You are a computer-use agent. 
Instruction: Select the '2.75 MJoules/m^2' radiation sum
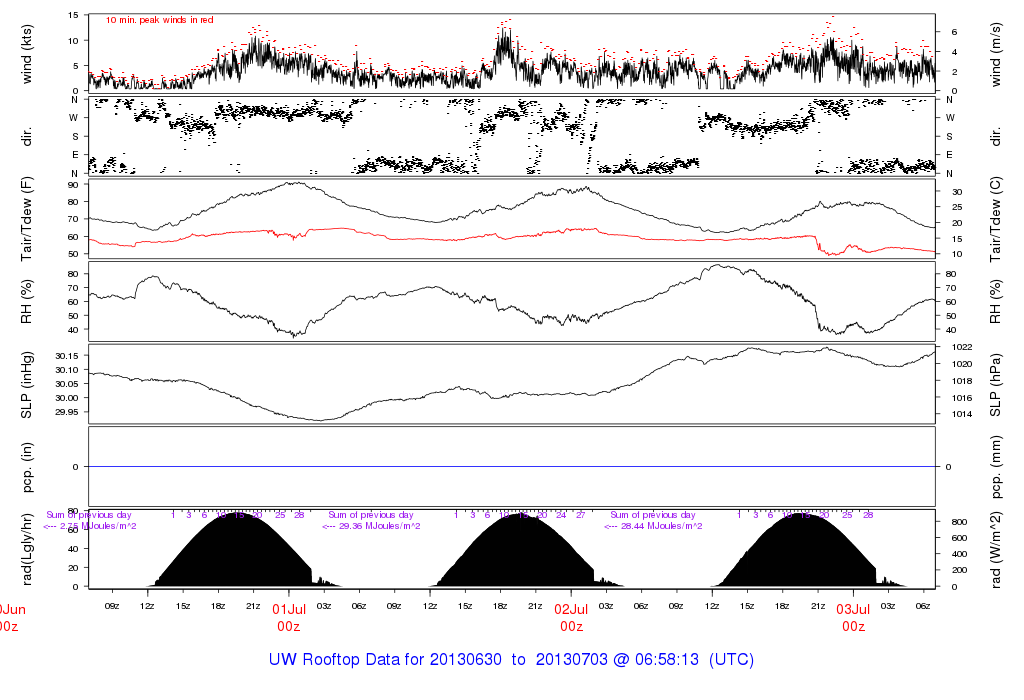[98, 526]
